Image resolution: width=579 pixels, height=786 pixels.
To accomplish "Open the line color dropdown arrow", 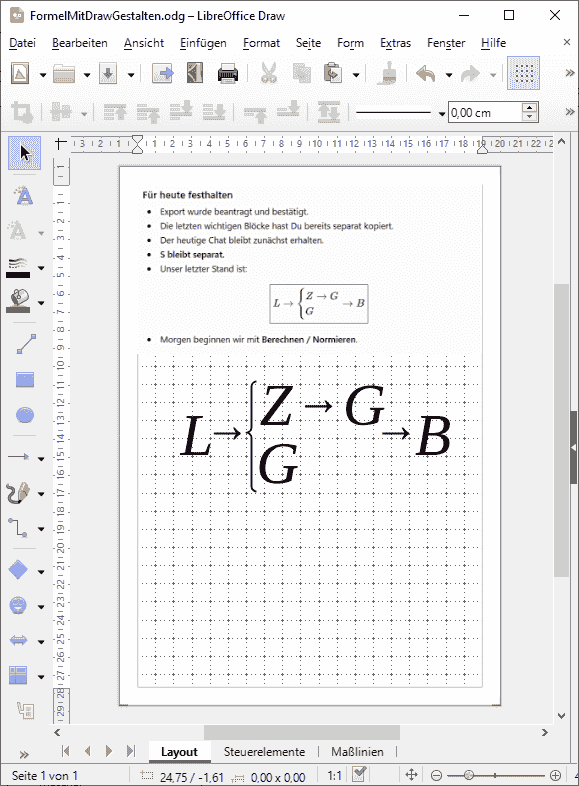I will (41, 268).
